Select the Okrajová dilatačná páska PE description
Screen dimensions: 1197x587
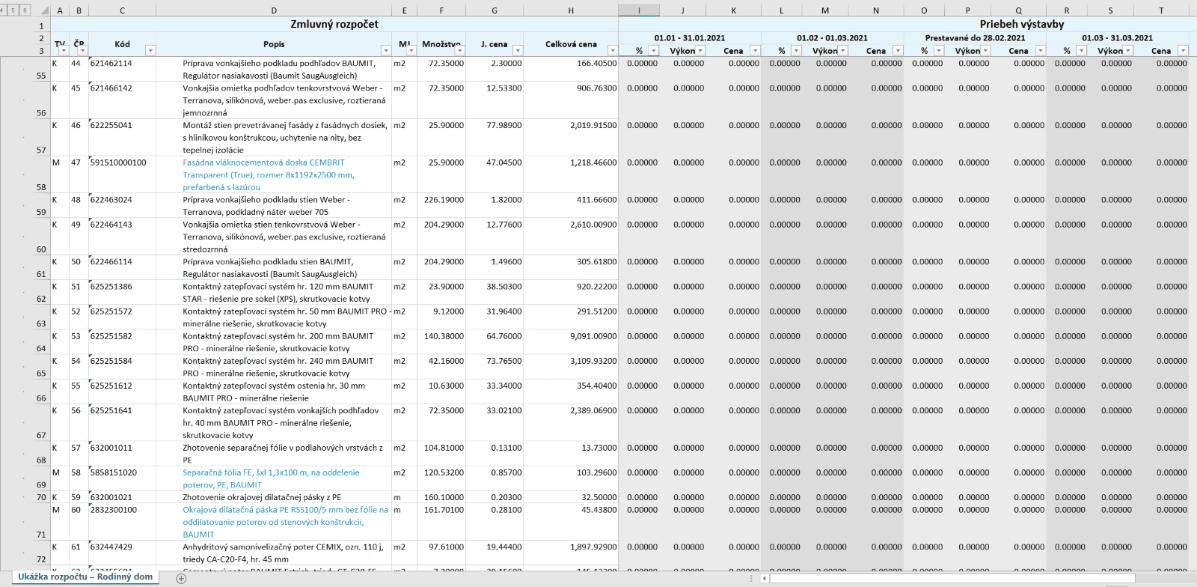(273, 521)
